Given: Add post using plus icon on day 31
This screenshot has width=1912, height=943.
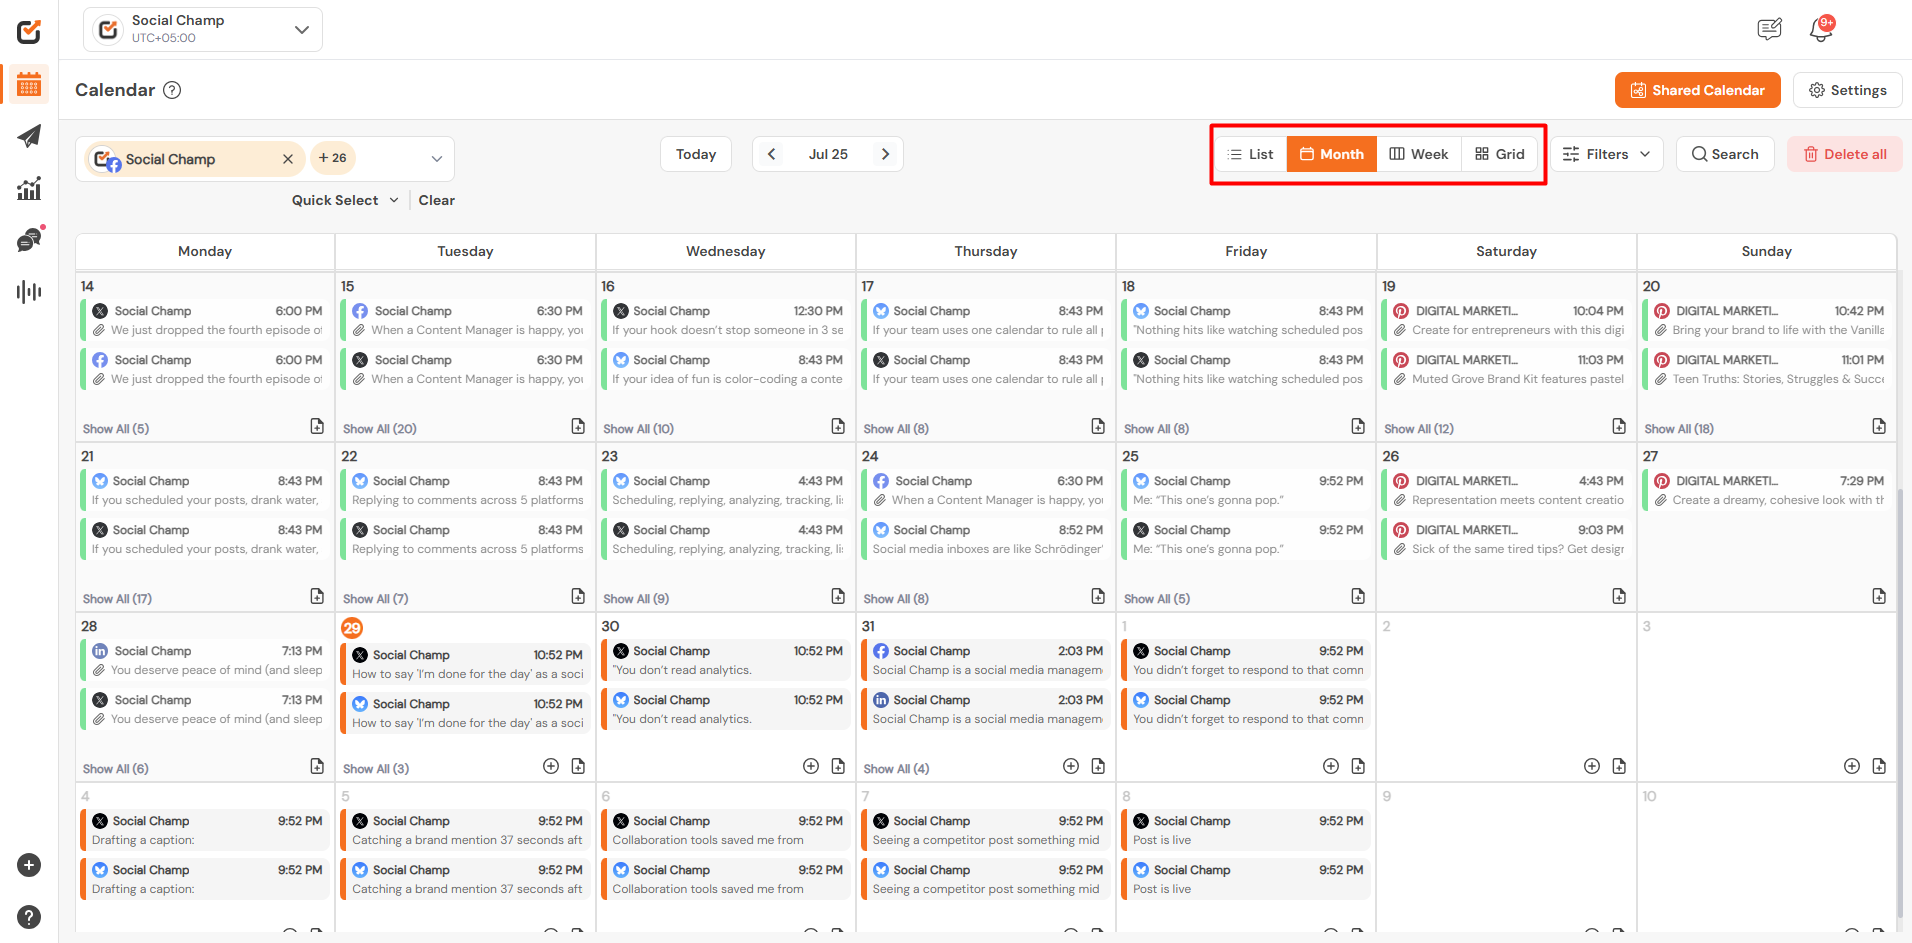Looking at the screenshot, I should pos(1071,766).
